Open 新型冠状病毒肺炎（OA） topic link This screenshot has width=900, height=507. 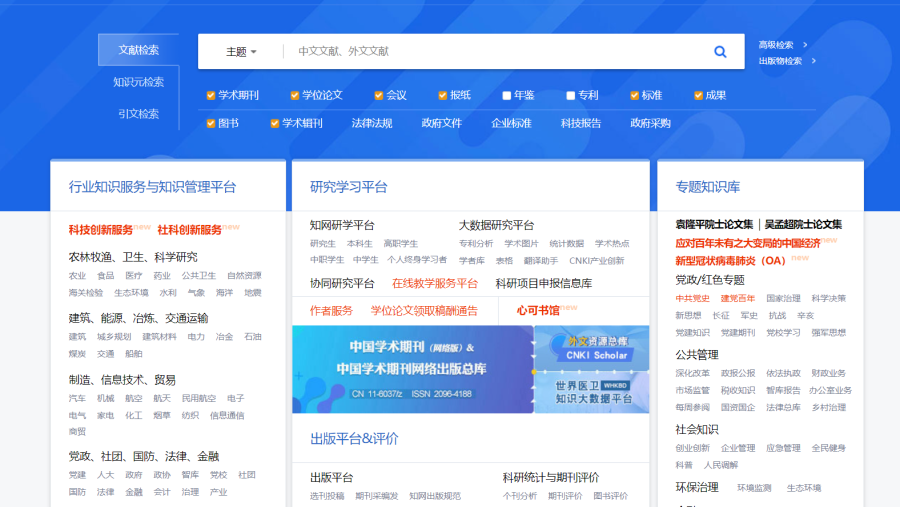[x=731, y=261]
